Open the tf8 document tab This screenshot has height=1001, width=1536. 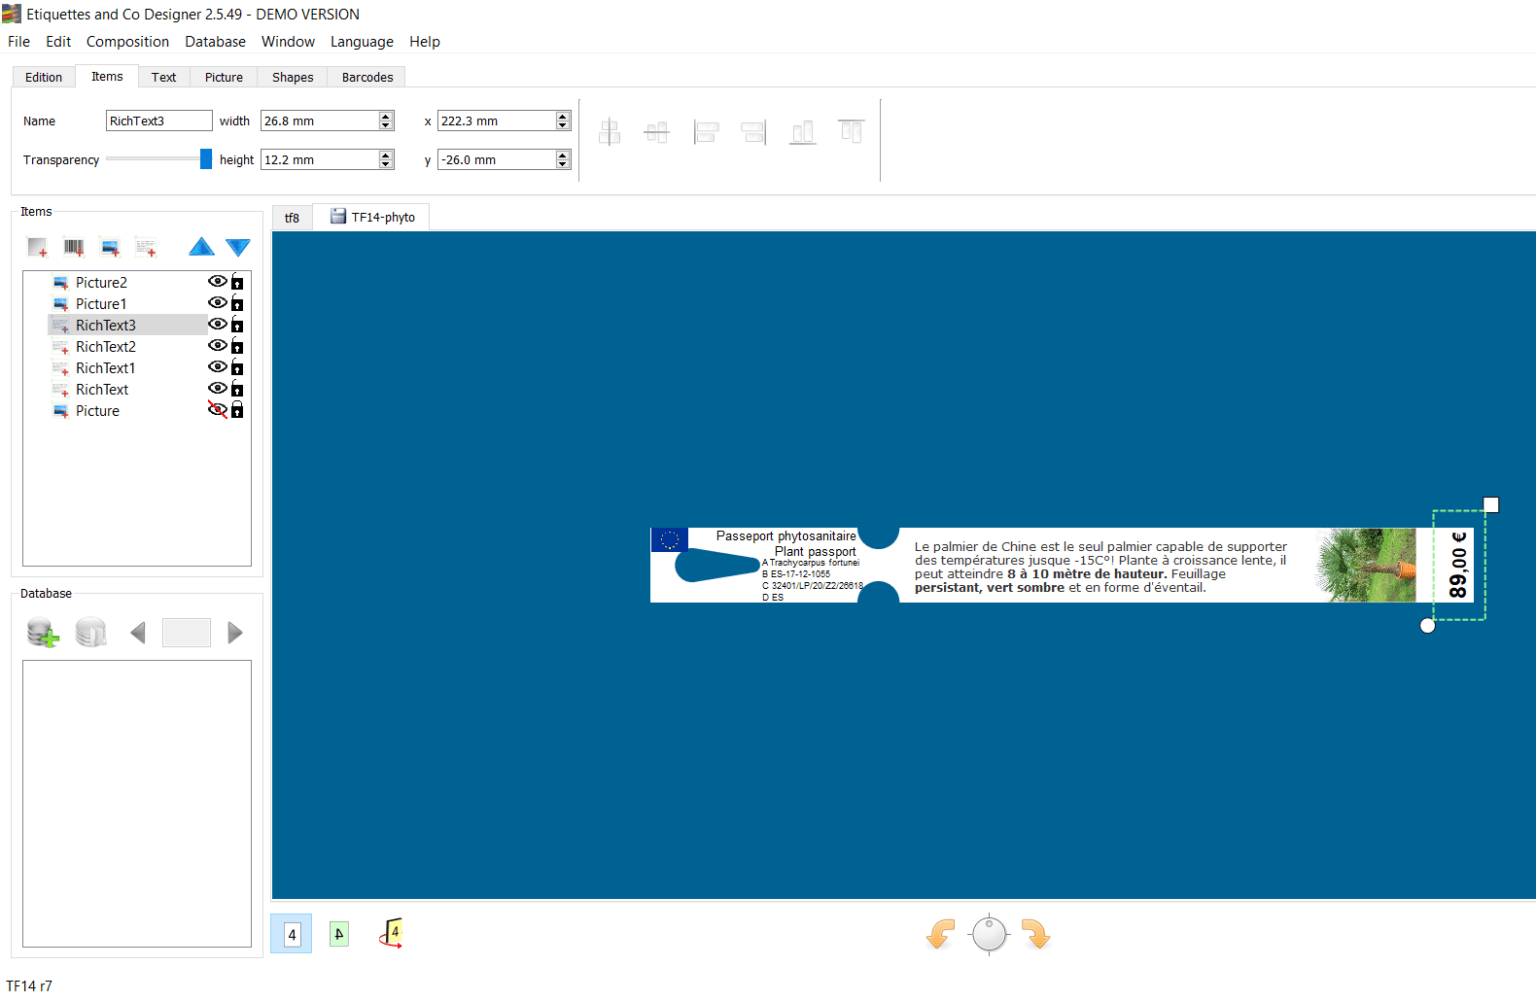(x=291, y=216)
